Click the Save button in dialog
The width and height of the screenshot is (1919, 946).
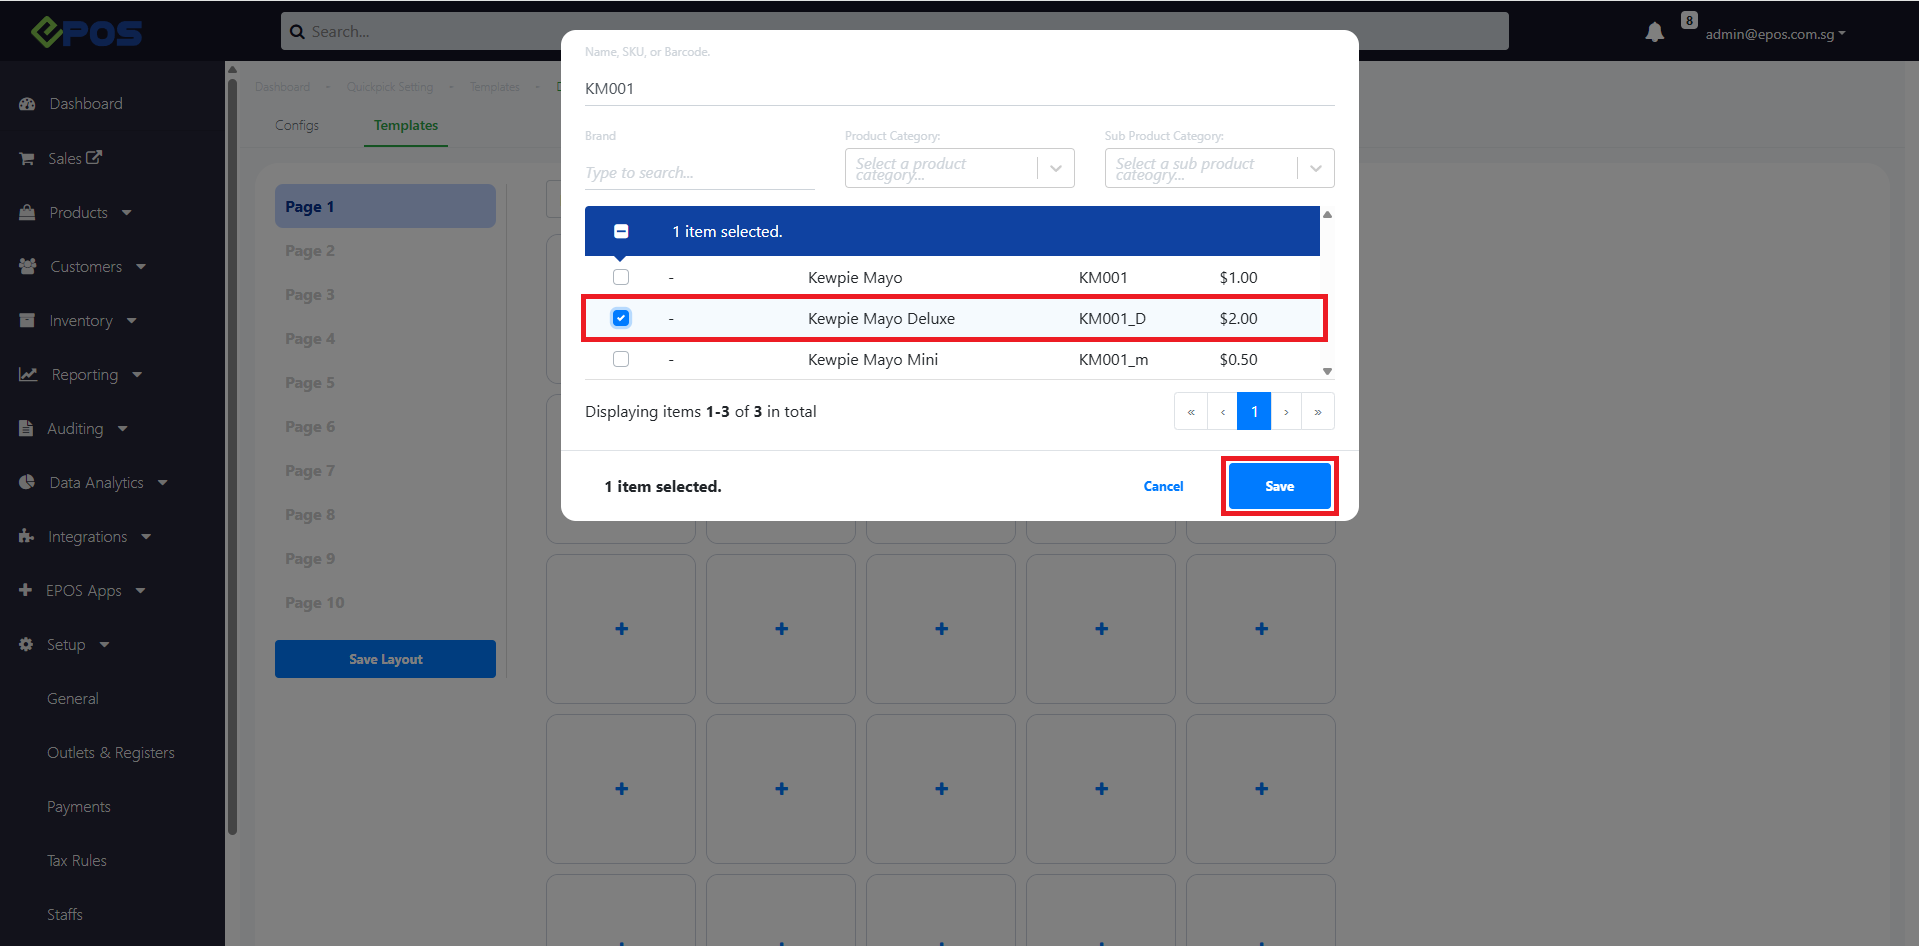point(1279,486)
